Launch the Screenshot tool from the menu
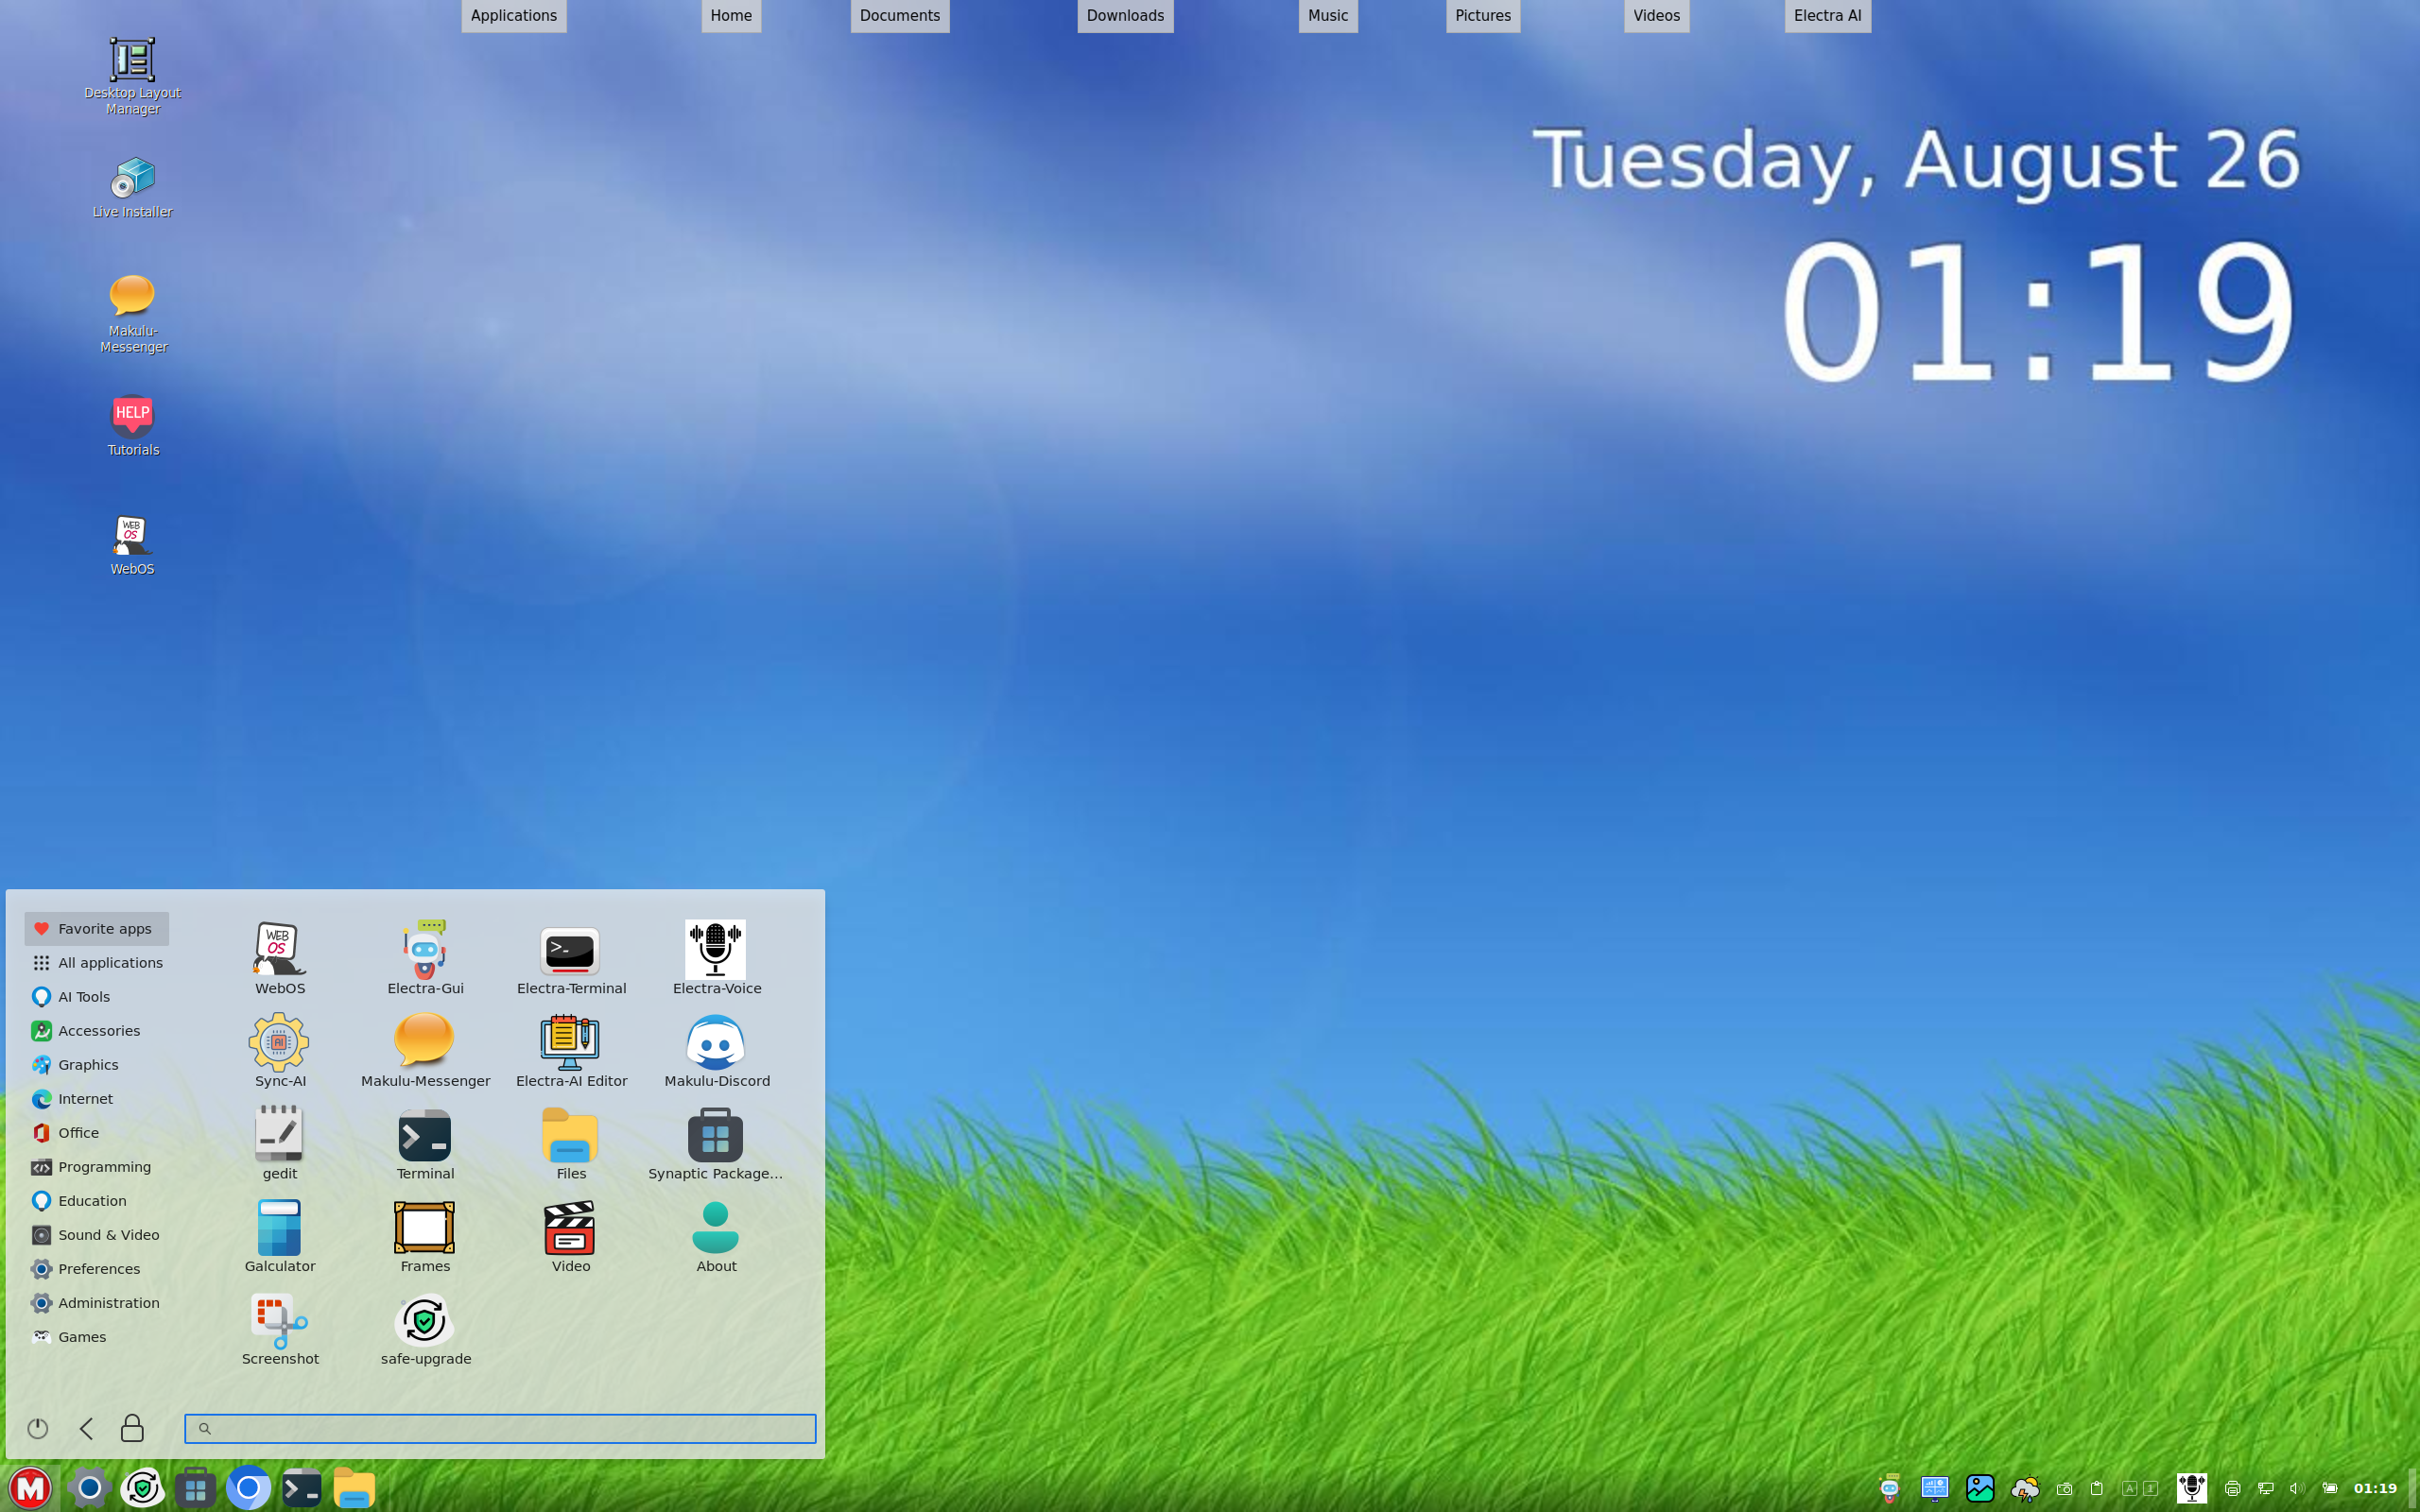Screen dimensions: 2420x1512 tap(279, 1328)
